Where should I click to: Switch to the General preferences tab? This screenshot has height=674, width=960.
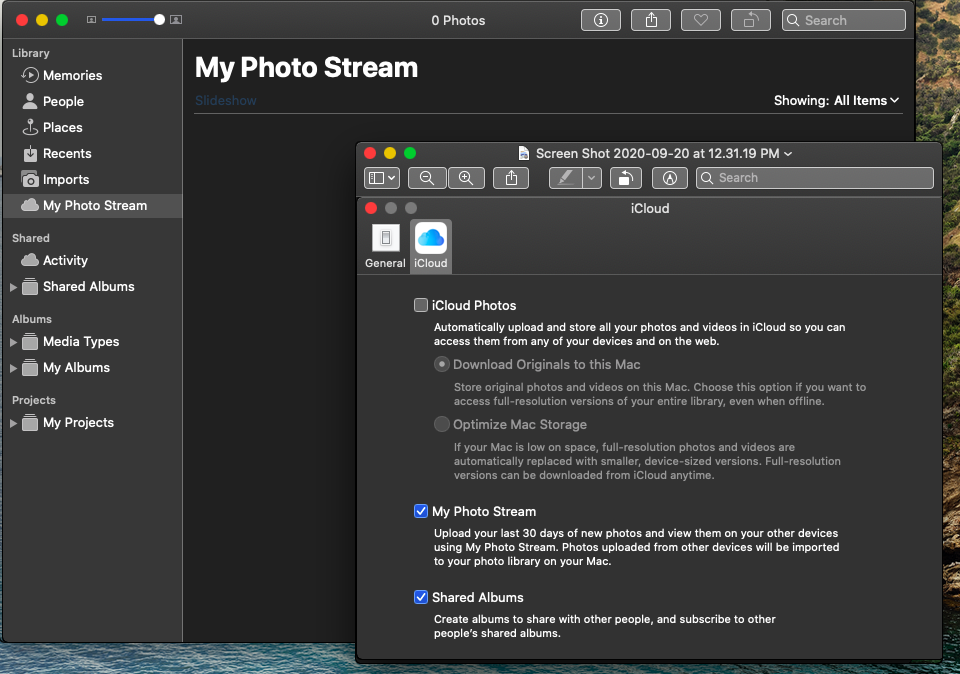(385, 246)
